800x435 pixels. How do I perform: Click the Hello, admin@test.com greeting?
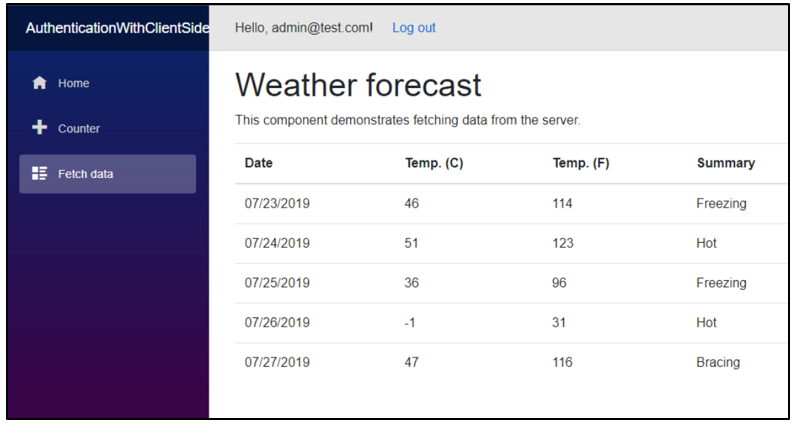pyautogui.click(x=303, y=28)
